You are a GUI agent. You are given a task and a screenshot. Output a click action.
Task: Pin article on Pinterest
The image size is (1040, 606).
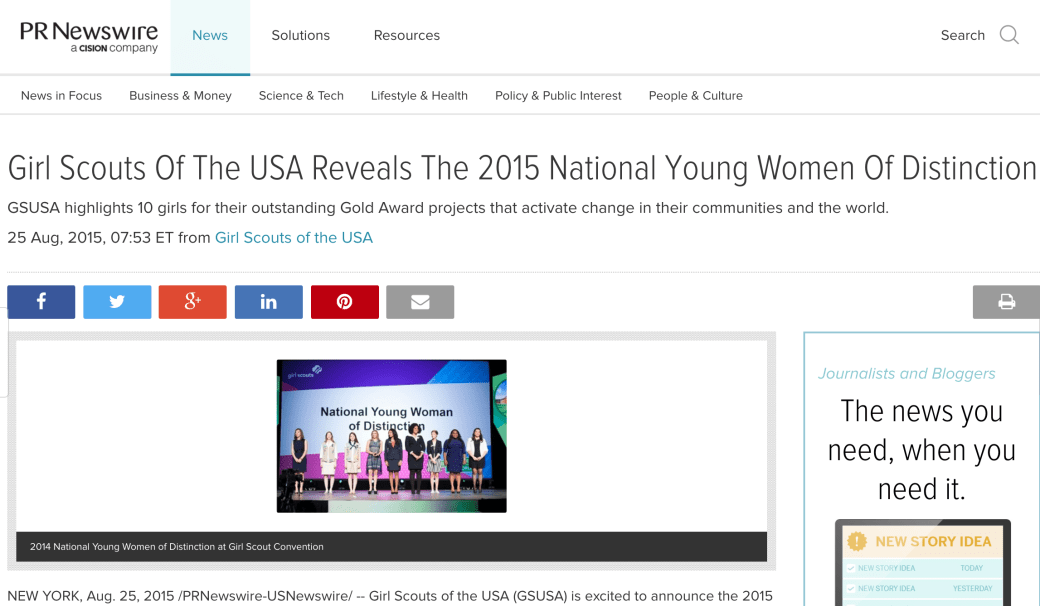click(x=345, y=302)
